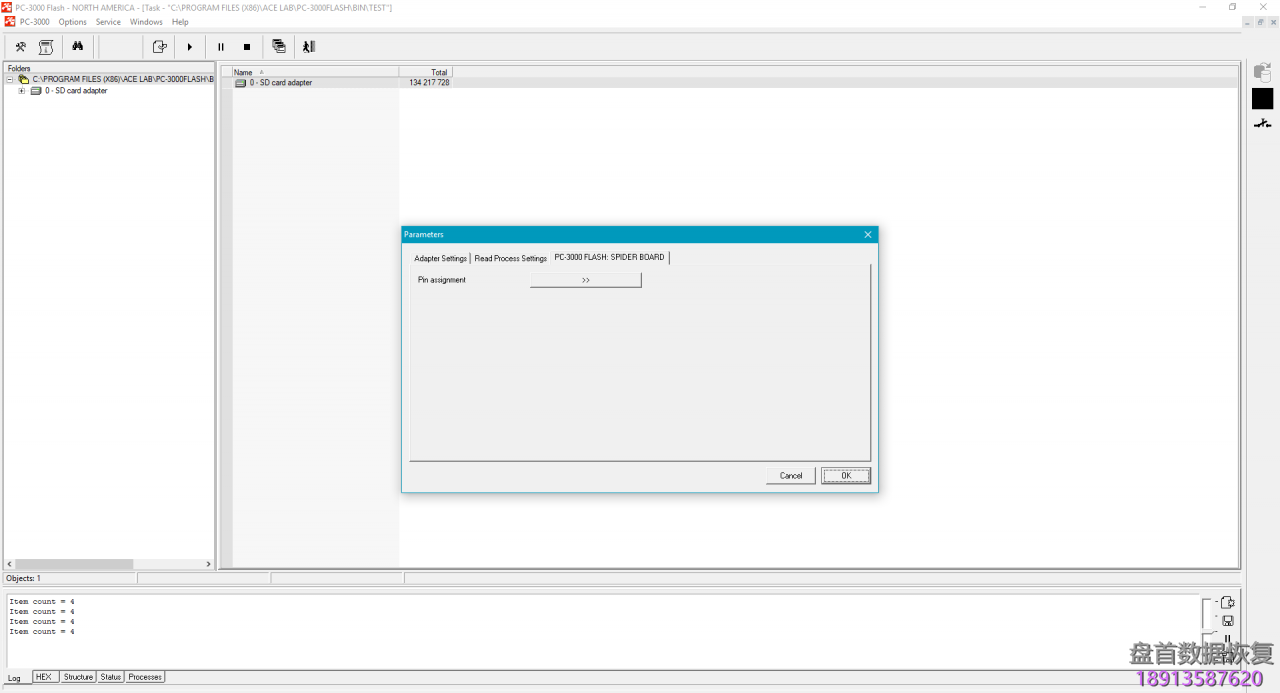This screenshot has width=1280, height=693.
Task: Open Pin assignment with the >> button
Action: [x=585, y=280]
